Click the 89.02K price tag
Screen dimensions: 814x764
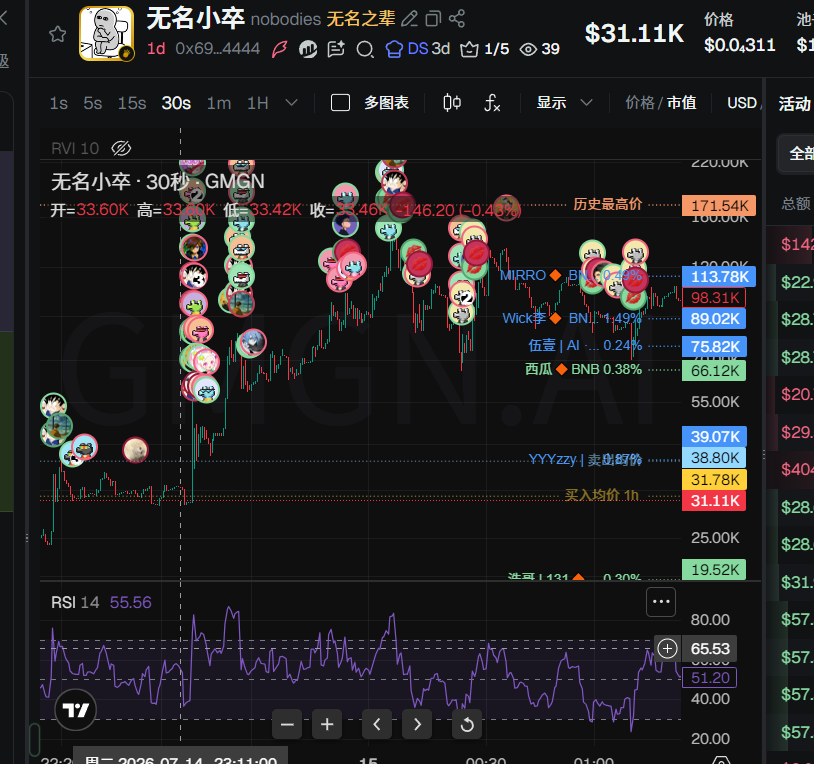point(714,319)
